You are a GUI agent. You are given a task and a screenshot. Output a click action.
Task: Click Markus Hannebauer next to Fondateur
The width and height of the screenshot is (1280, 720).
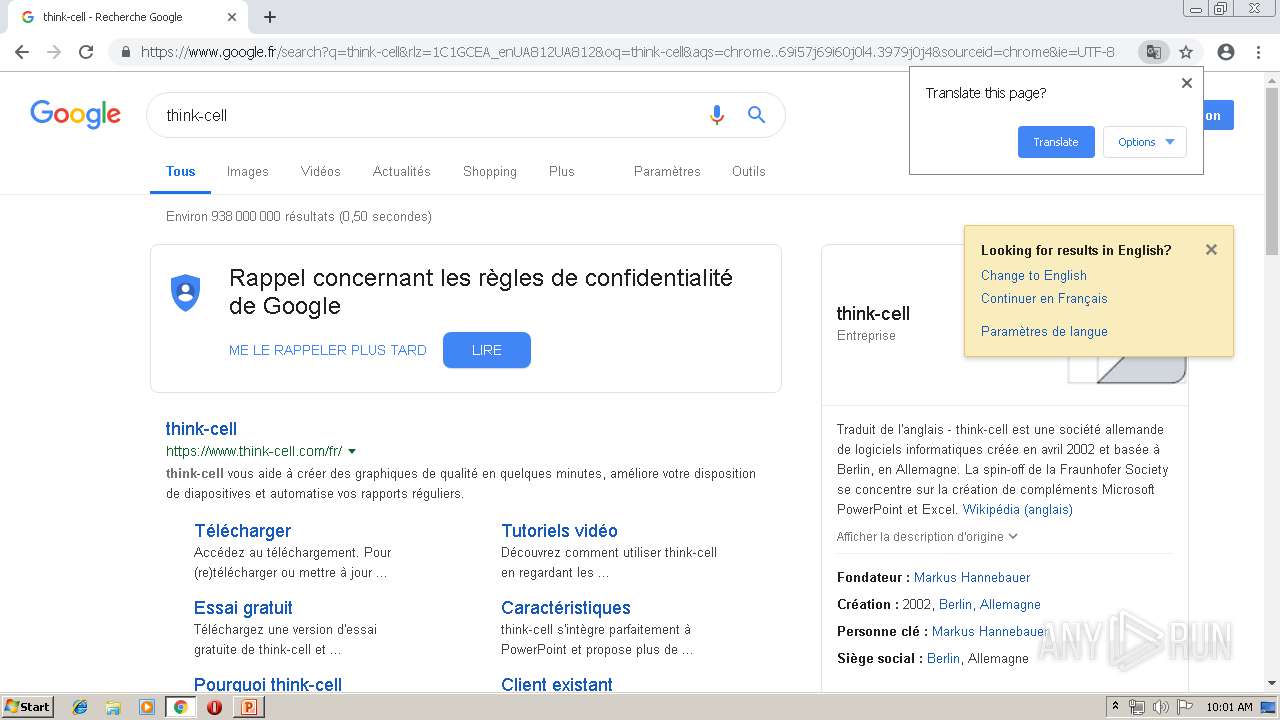tap(972, 578)
